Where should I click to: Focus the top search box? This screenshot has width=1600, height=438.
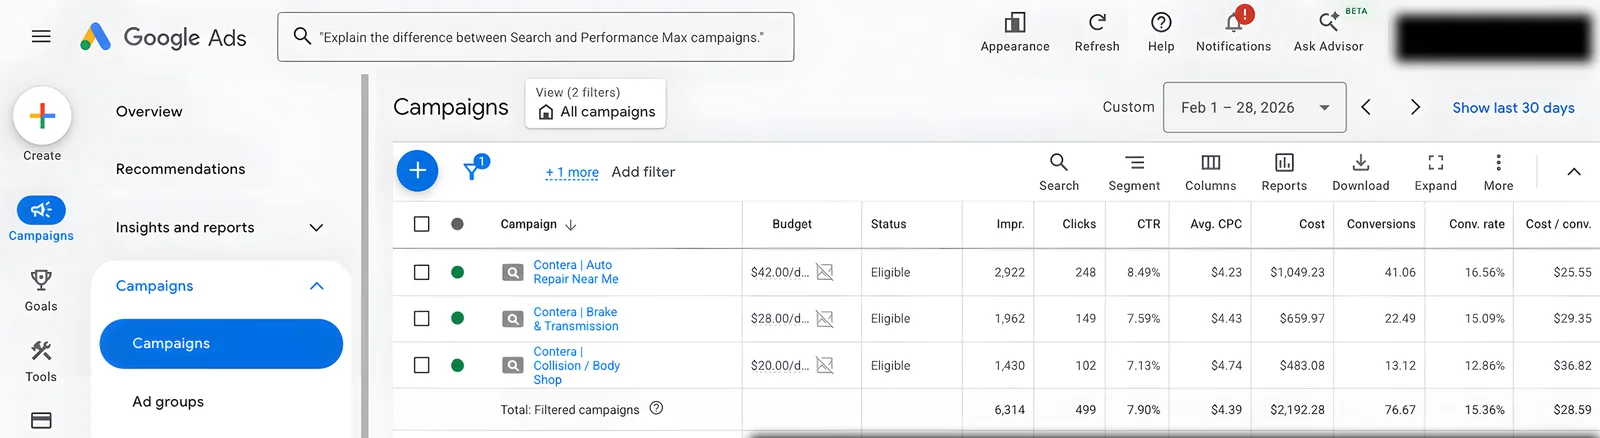pos(536,37)
